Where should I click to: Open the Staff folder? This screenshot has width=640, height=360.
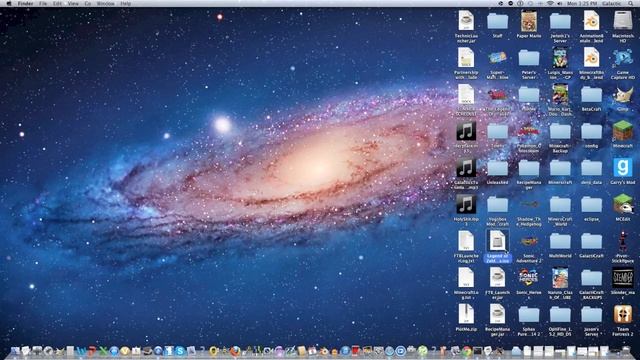[497, 21]
